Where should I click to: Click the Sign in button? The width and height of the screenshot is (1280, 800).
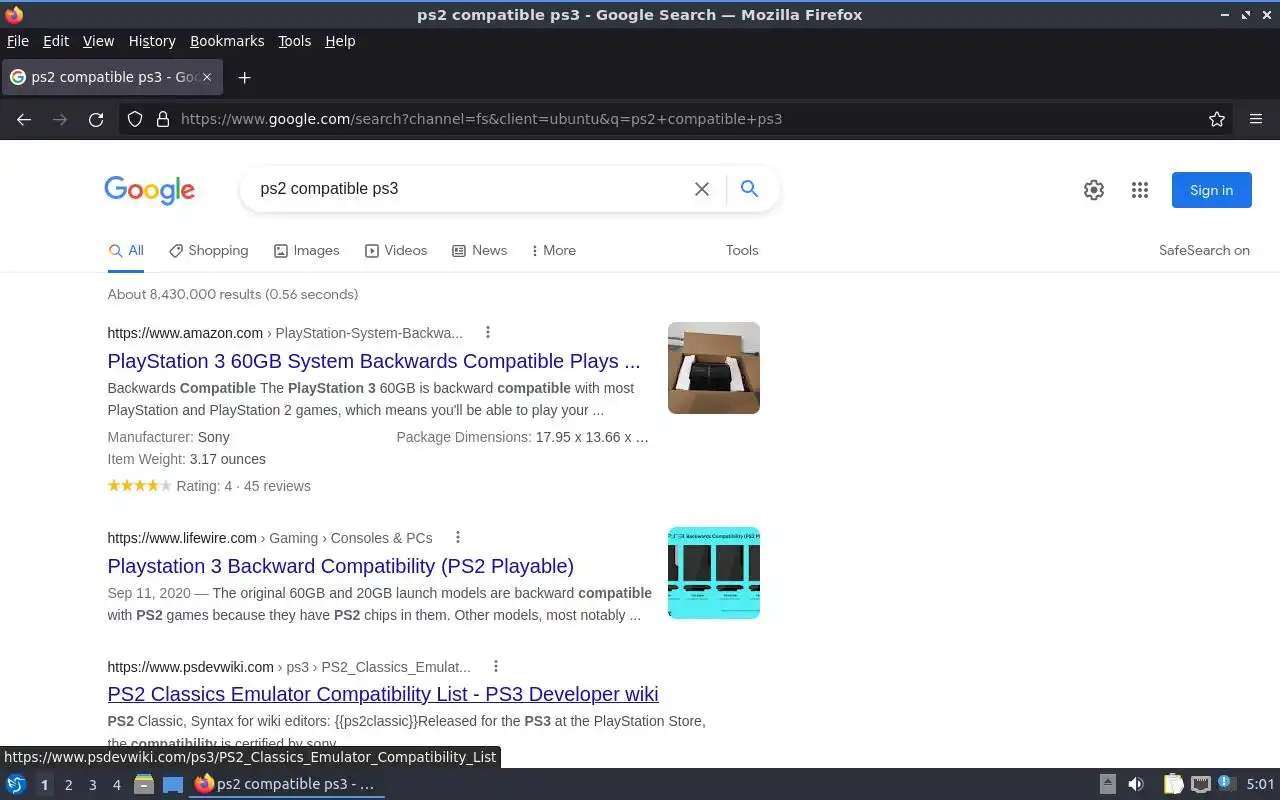click(1212, 190)
